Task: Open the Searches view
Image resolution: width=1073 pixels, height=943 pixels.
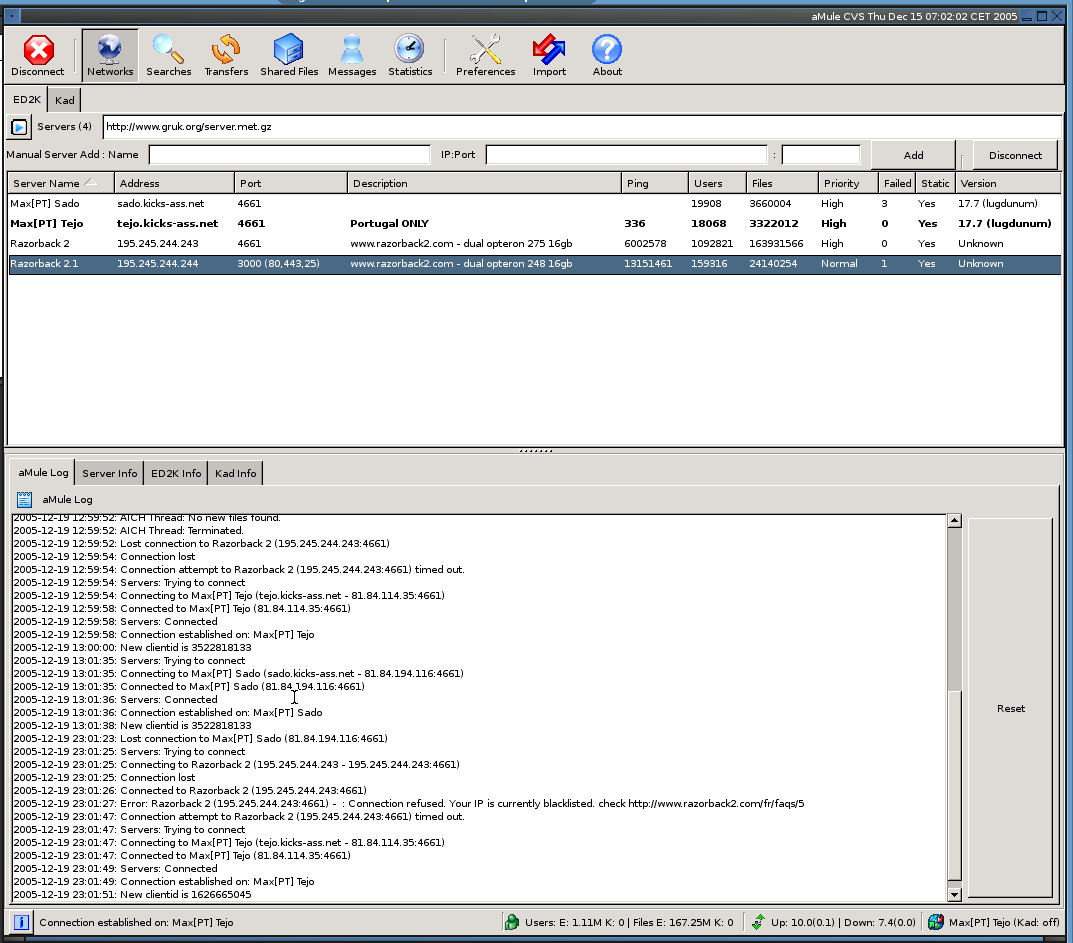Action: [168, 55]
